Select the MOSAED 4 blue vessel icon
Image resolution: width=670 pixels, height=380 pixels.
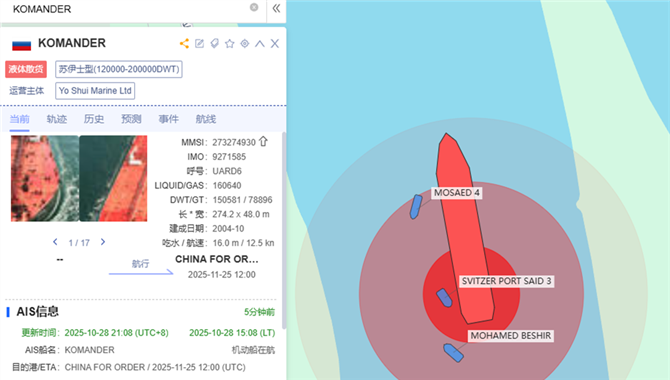416,207
